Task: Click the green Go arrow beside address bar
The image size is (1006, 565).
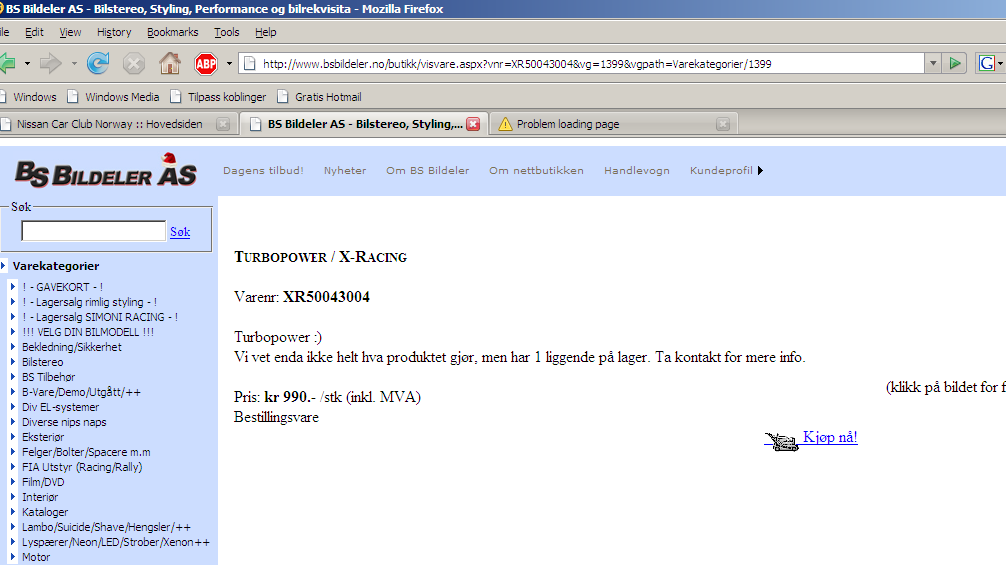Action: pyautogui.click(x=955, y=63)
